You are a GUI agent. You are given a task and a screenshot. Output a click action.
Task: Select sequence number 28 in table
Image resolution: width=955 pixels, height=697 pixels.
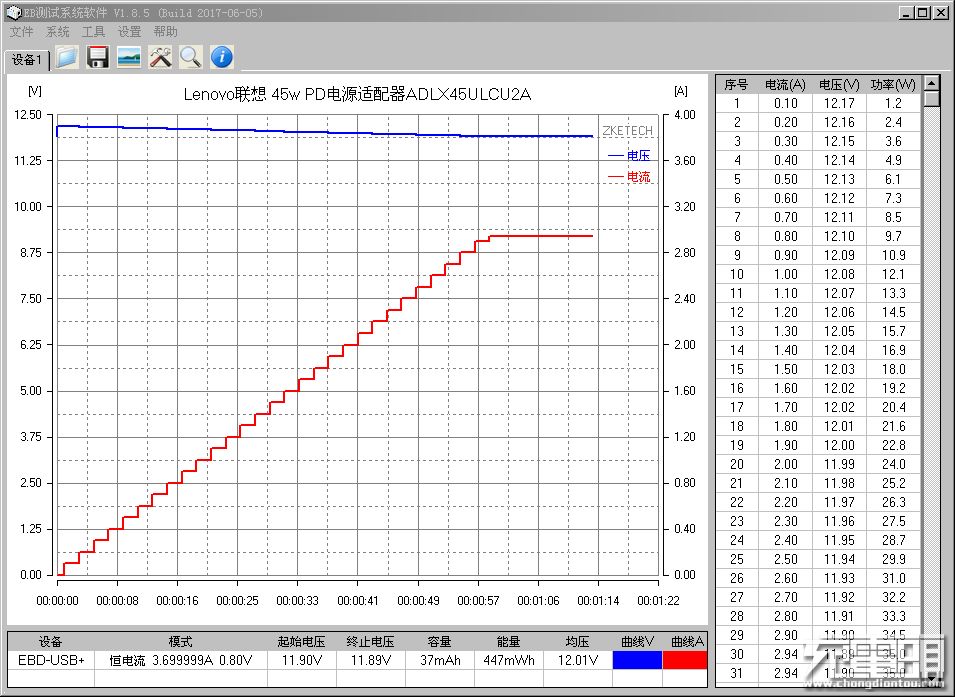click(736, 616)
